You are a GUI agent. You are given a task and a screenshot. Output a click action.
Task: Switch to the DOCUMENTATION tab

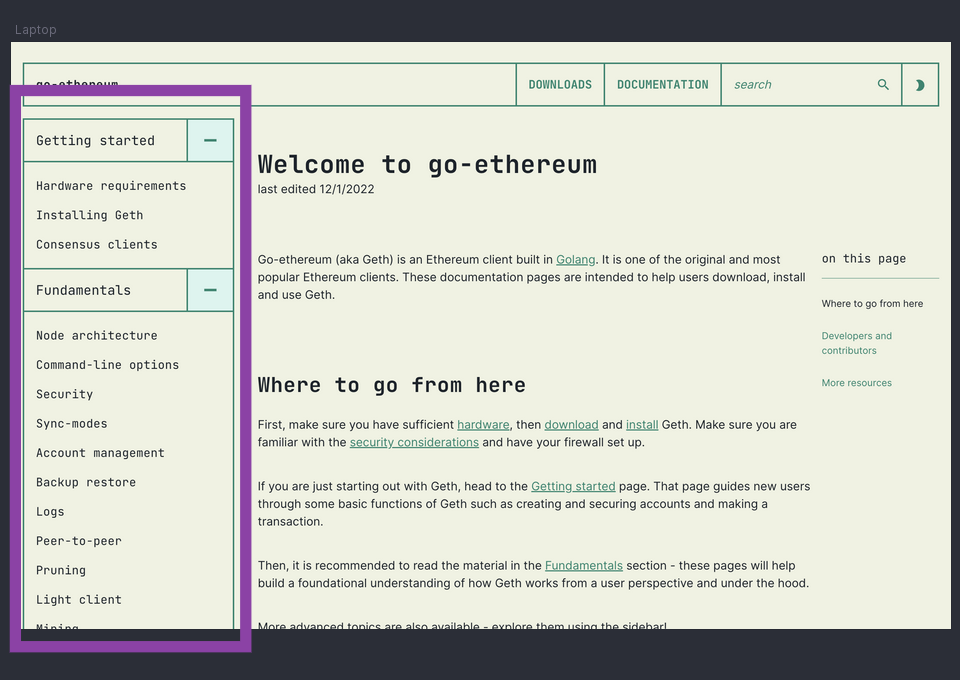tap(662, 84)
